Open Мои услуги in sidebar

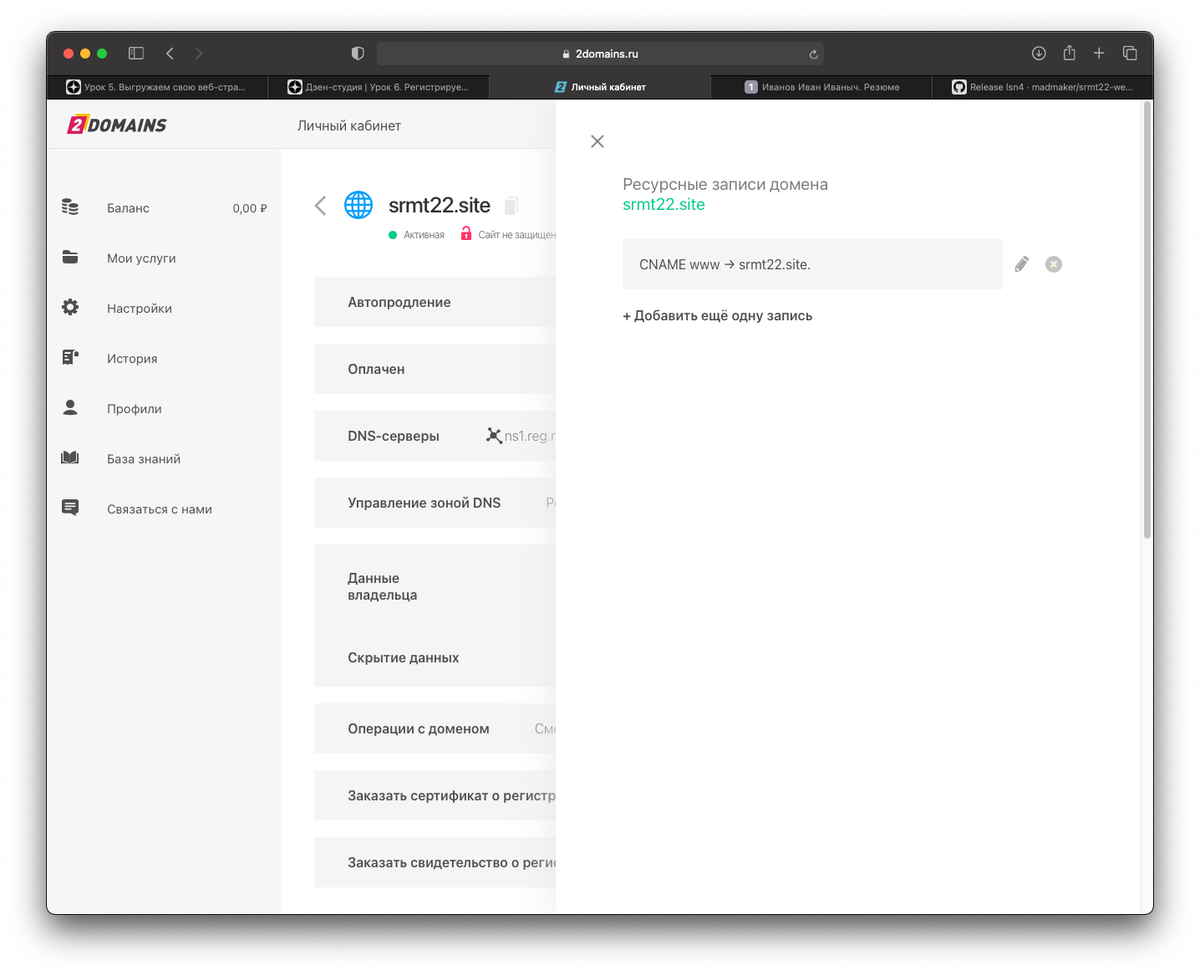141,258
